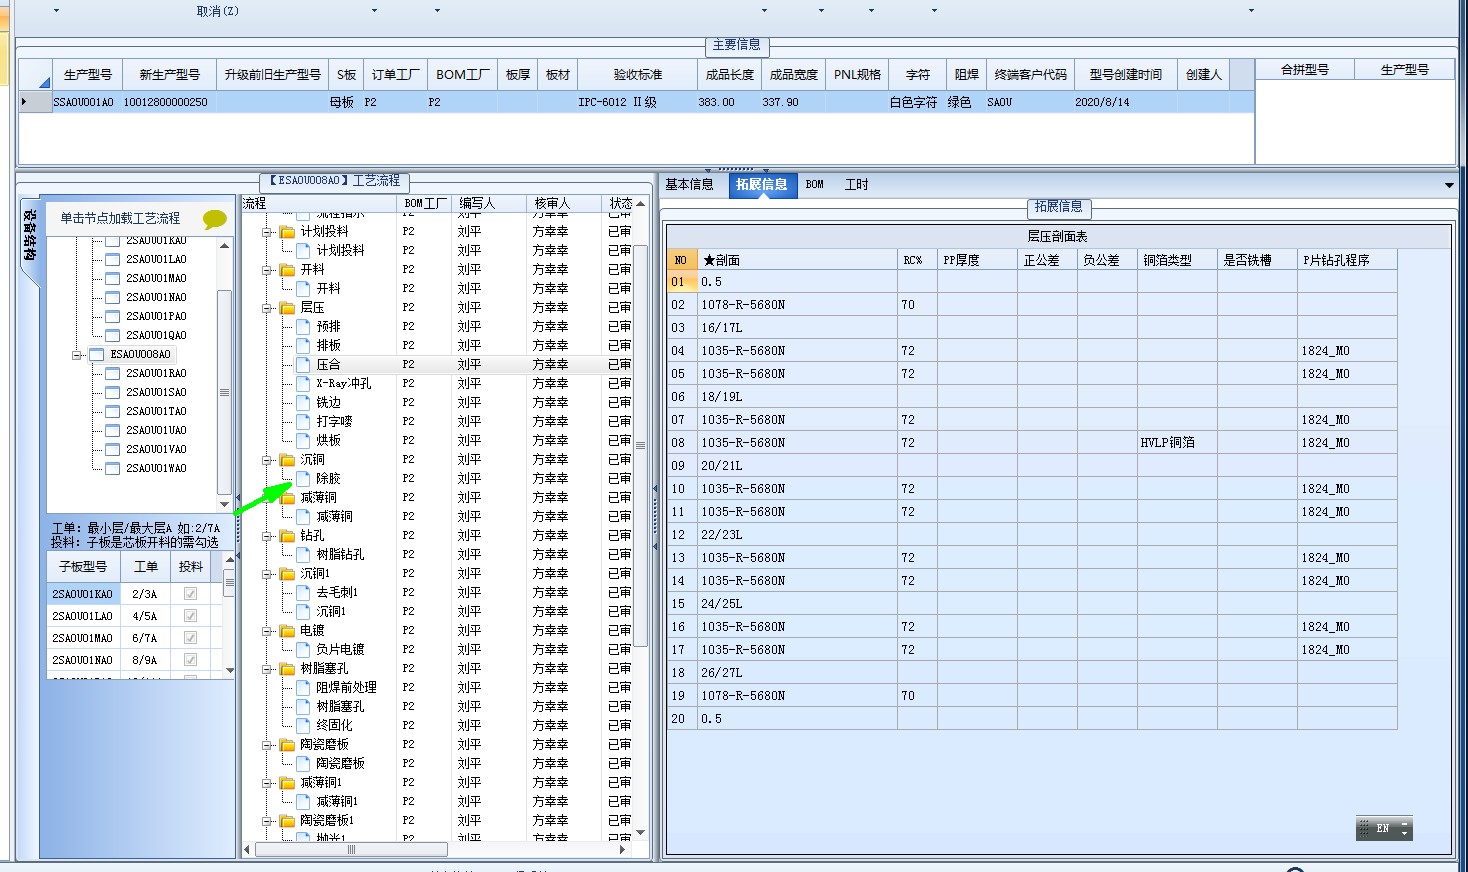The image size is (1468, 872).
Task: Click the document icon beside 去毛刺1
Action: (303, 593)
